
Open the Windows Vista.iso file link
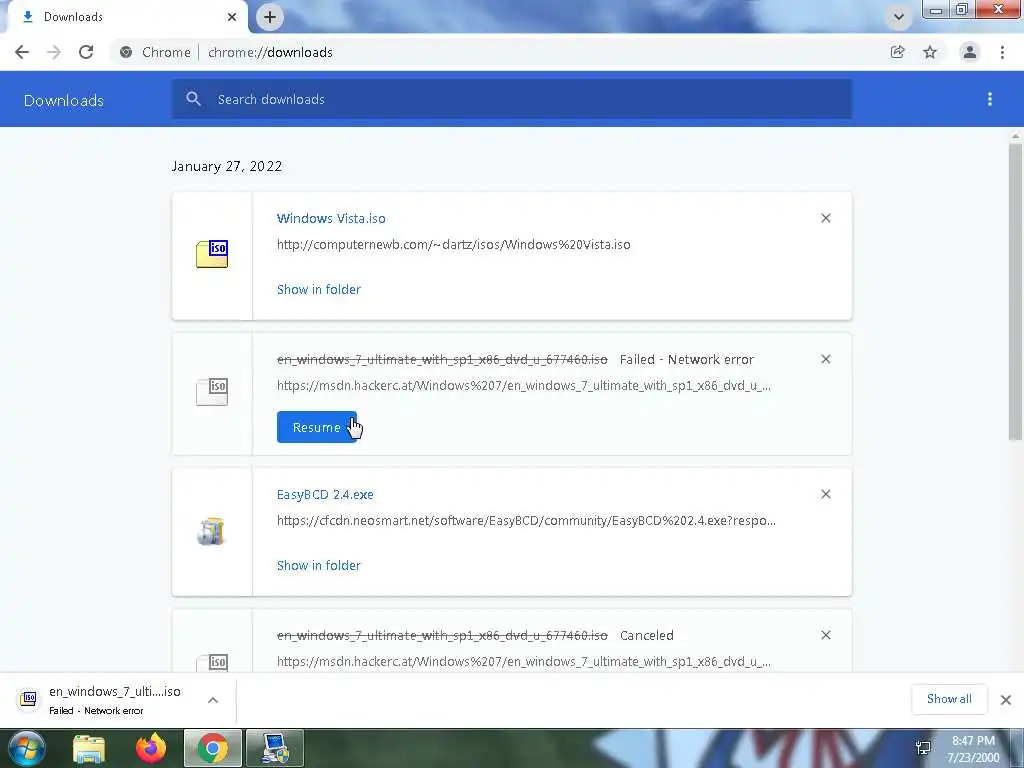(331, 218)
